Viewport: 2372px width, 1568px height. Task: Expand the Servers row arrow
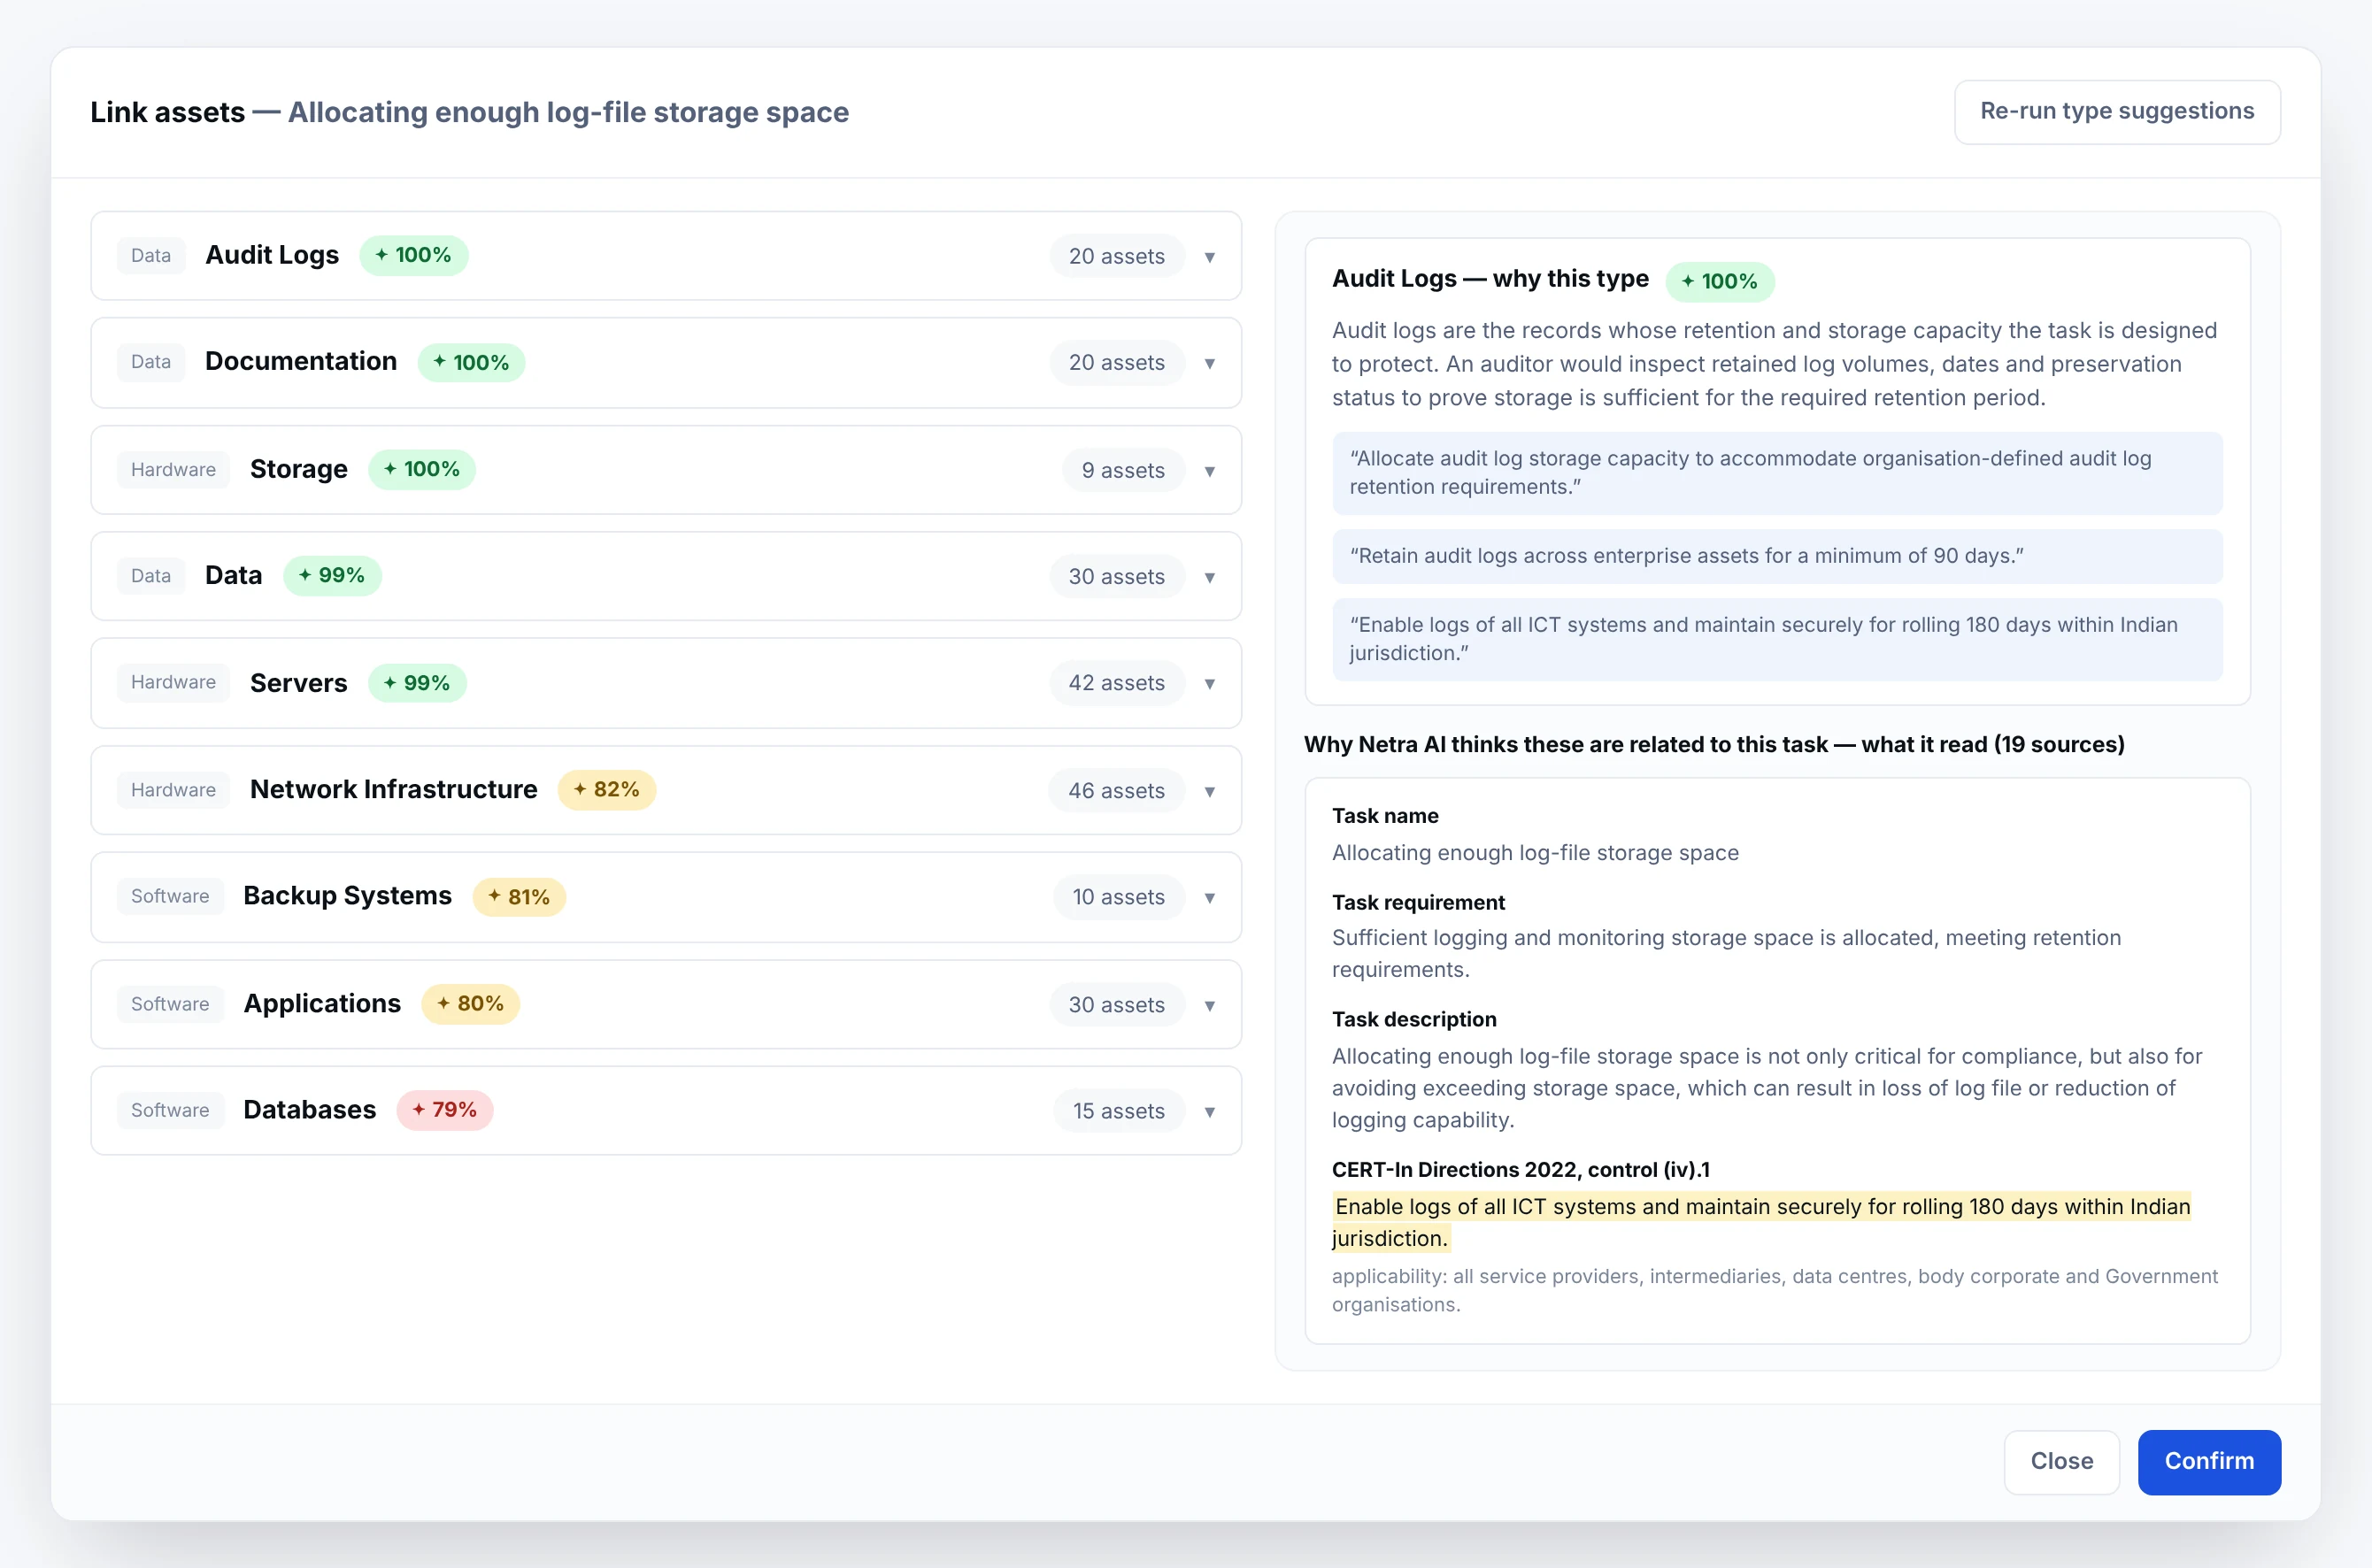1209,684
